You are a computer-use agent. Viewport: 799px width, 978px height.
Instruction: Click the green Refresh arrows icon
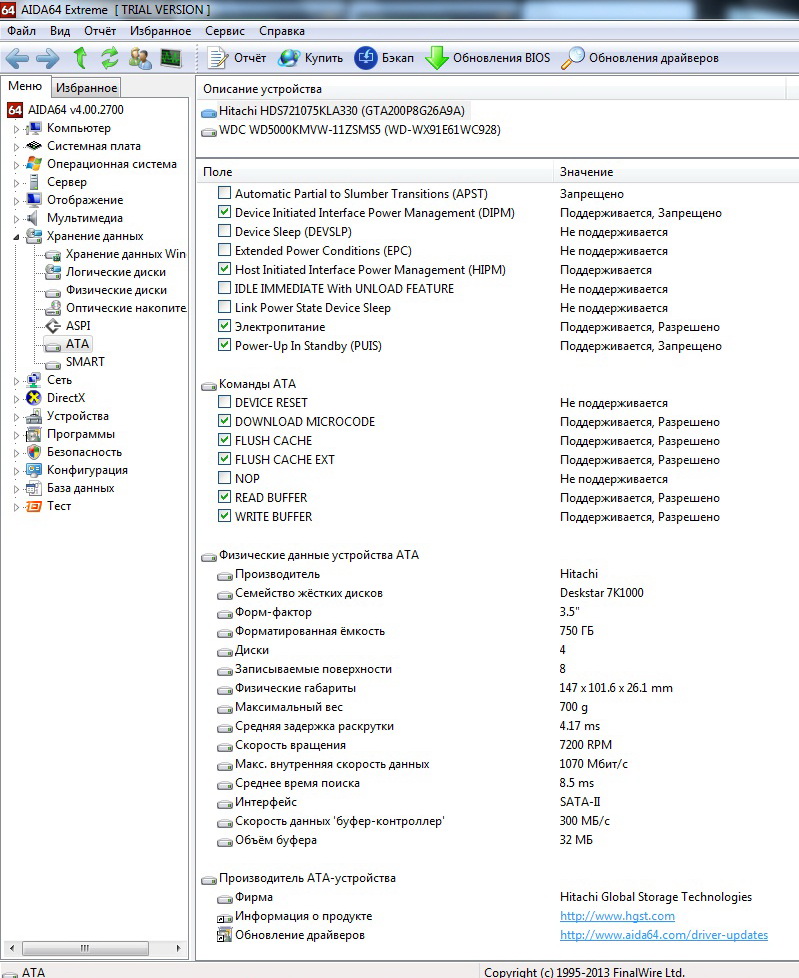[110, 58]
